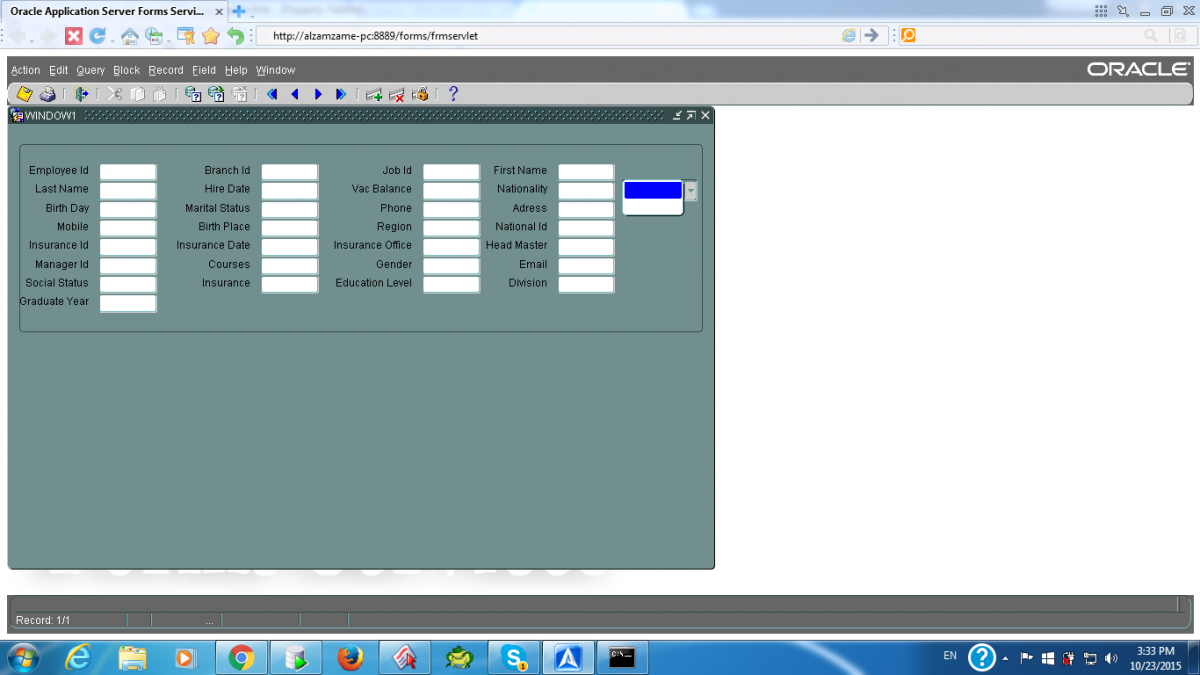
Task: Click the Exit form icon in toolbar
Action: (81, 94)
